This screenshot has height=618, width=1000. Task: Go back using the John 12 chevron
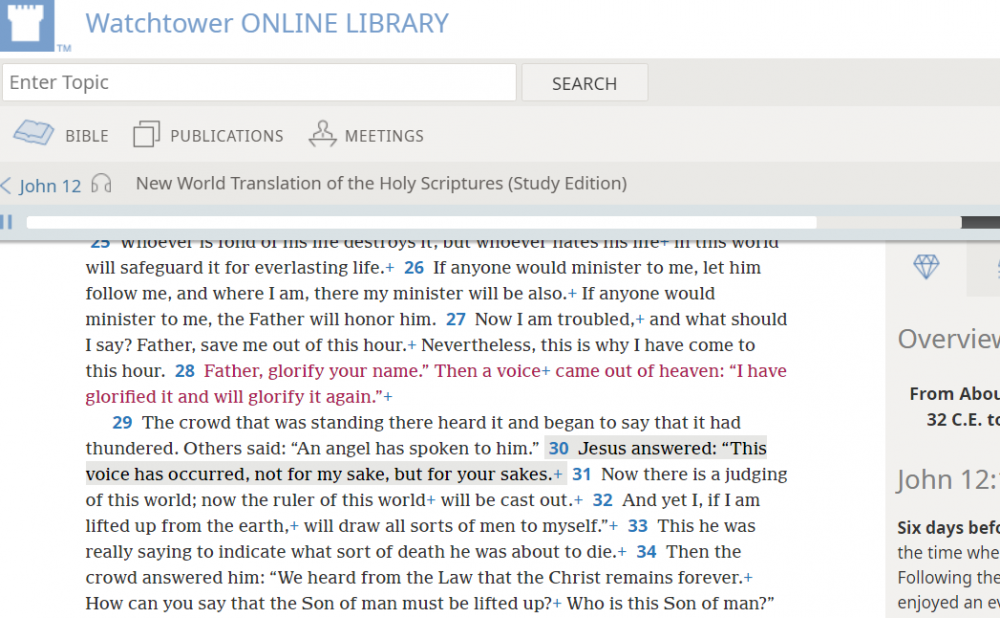7,186
